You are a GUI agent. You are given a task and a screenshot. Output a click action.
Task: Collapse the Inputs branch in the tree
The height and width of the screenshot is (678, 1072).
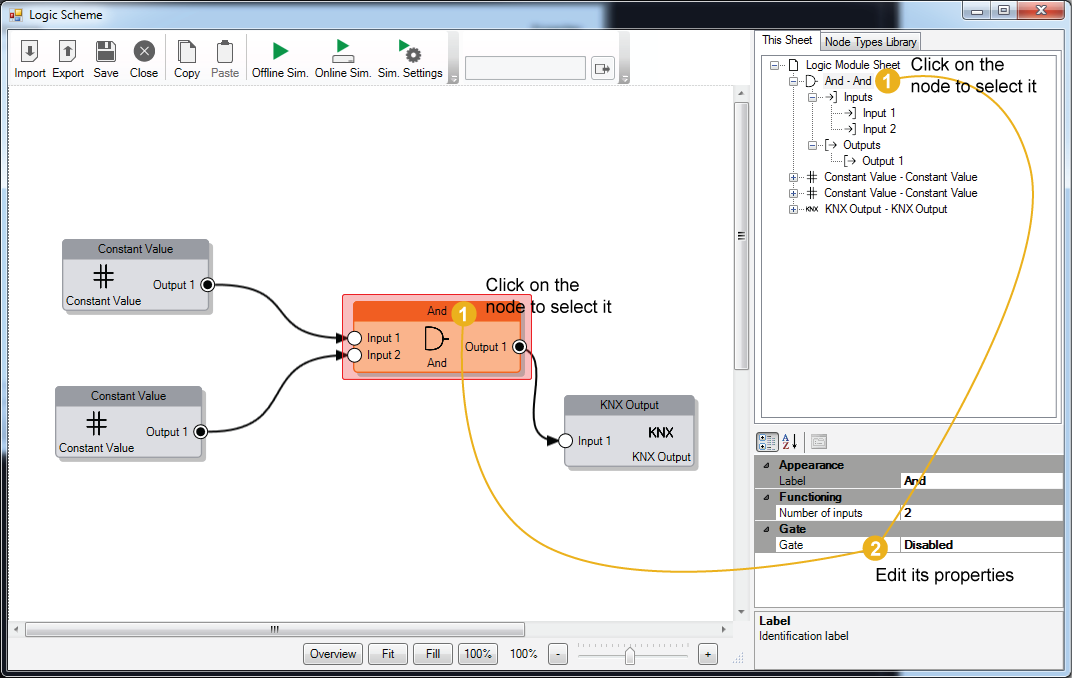[812, 97]
